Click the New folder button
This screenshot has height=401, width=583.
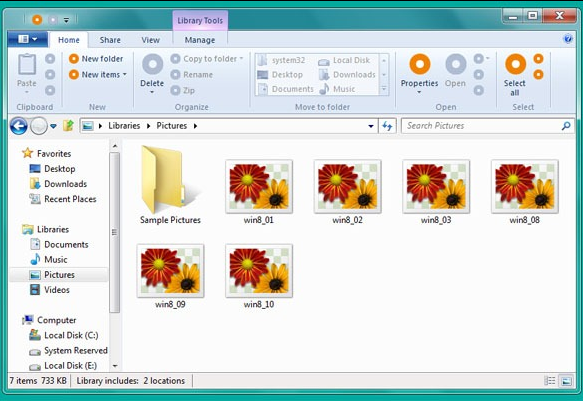(96, 59)
